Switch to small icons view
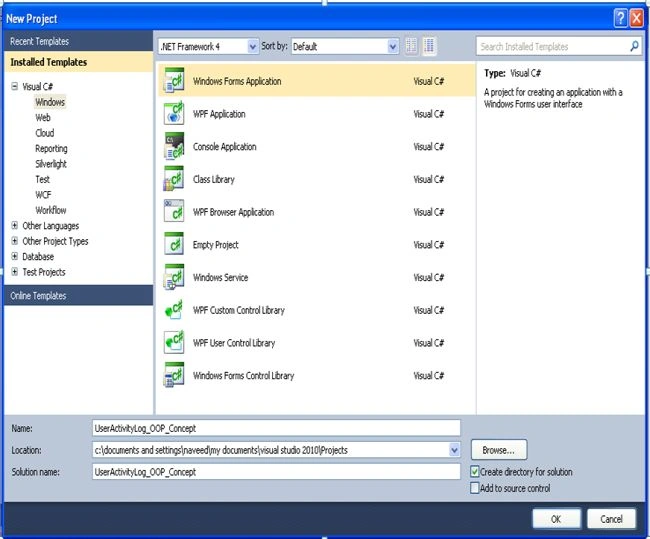Image resolution: width=650 pixels, height=539 pixels. pyautogui.click(x=411, y=46)
